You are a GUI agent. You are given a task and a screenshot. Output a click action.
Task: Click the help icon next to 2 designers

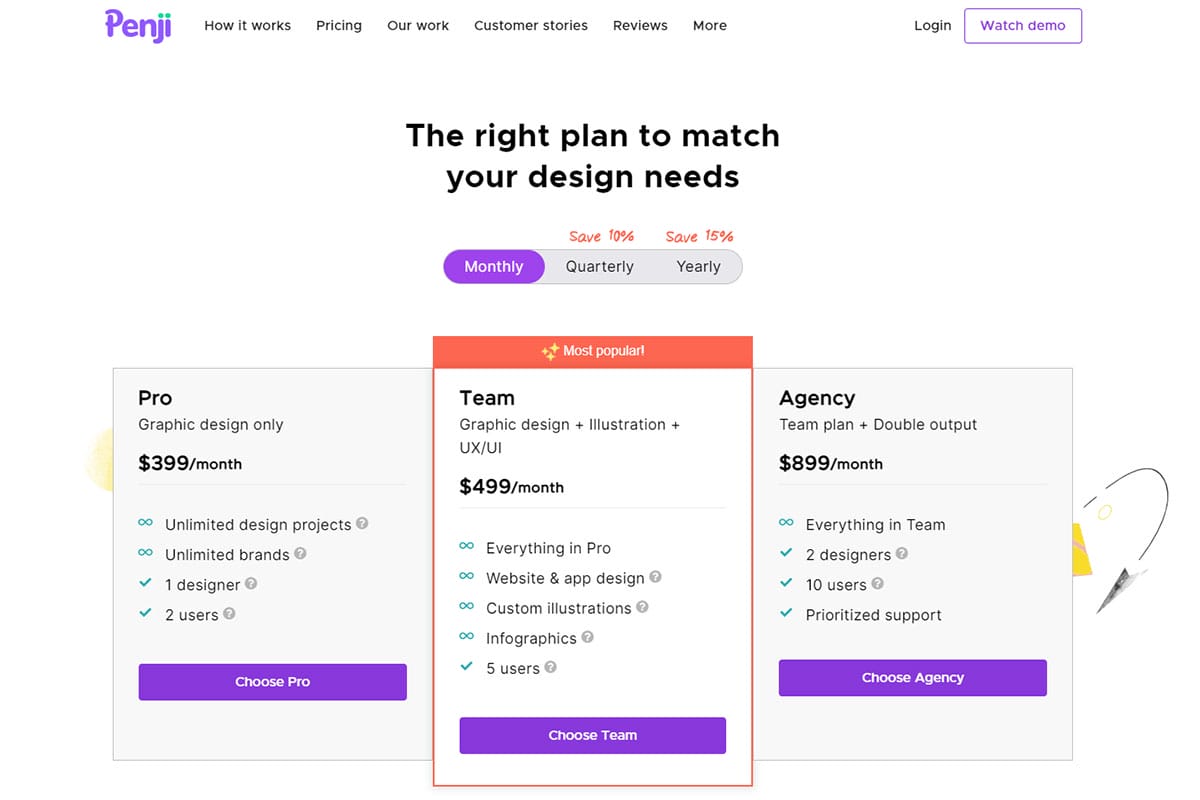click(902, 554)
